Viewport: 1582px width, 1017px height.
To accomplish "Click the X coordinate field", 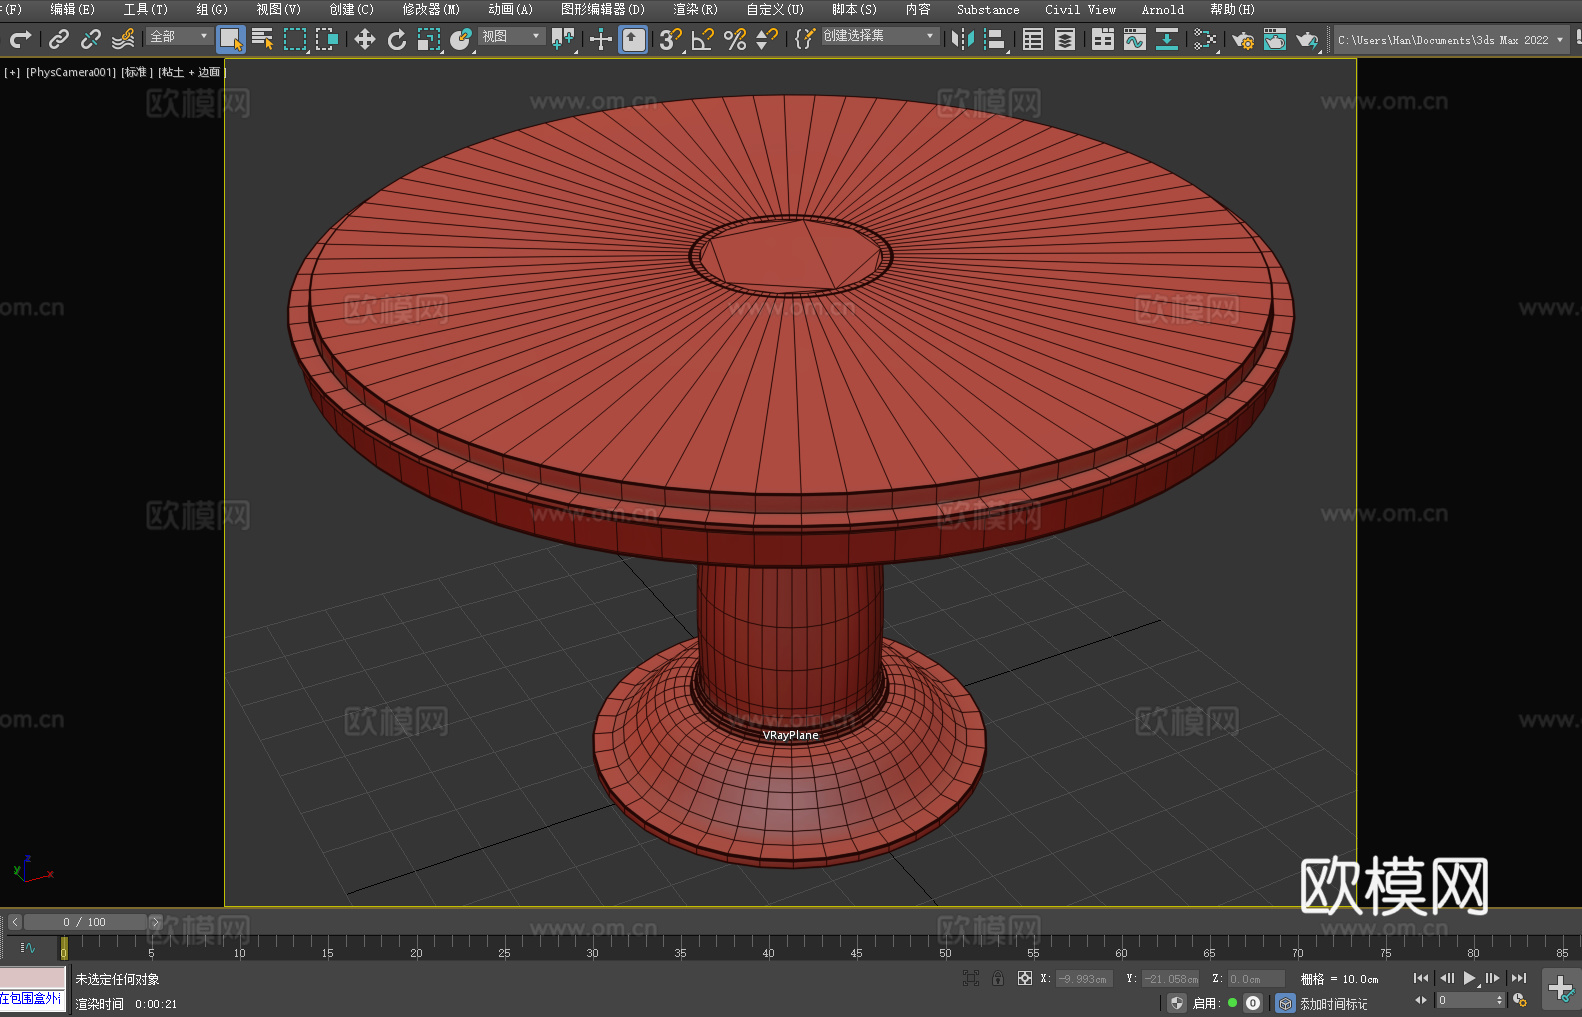I will click(x=1084, y=979).
